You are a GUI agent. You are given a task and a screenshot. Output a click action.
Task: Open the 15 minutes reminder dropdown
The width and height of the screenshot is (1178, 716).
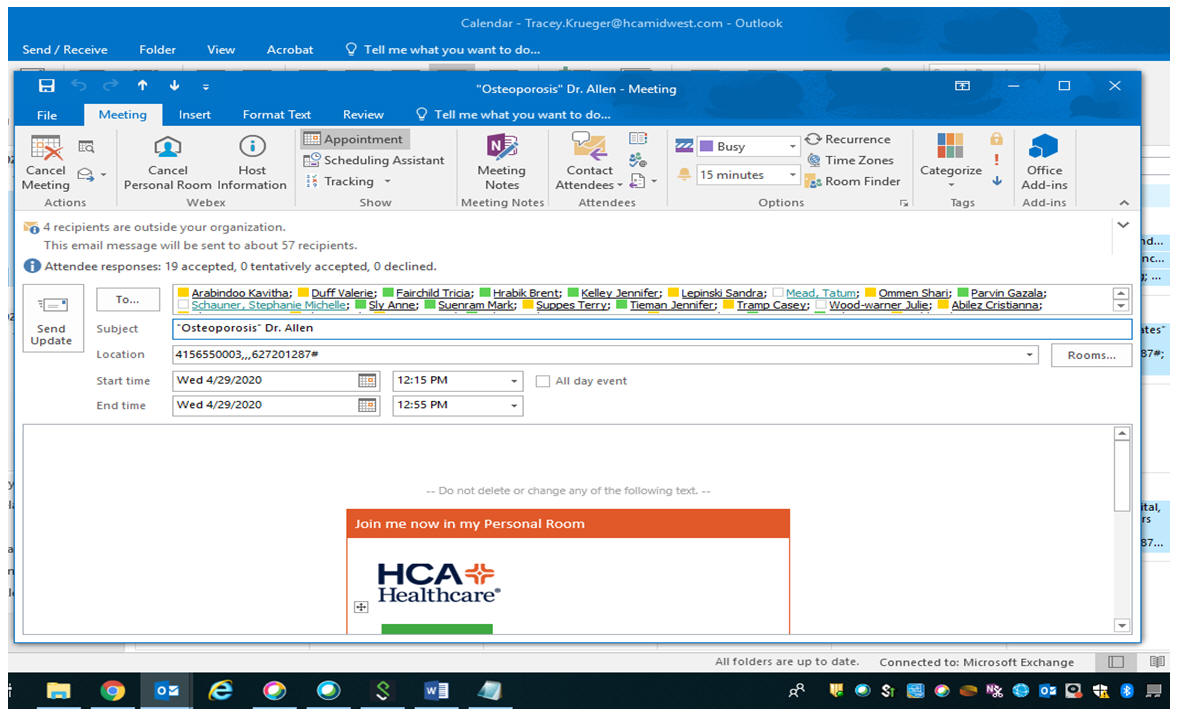[792, 175]
